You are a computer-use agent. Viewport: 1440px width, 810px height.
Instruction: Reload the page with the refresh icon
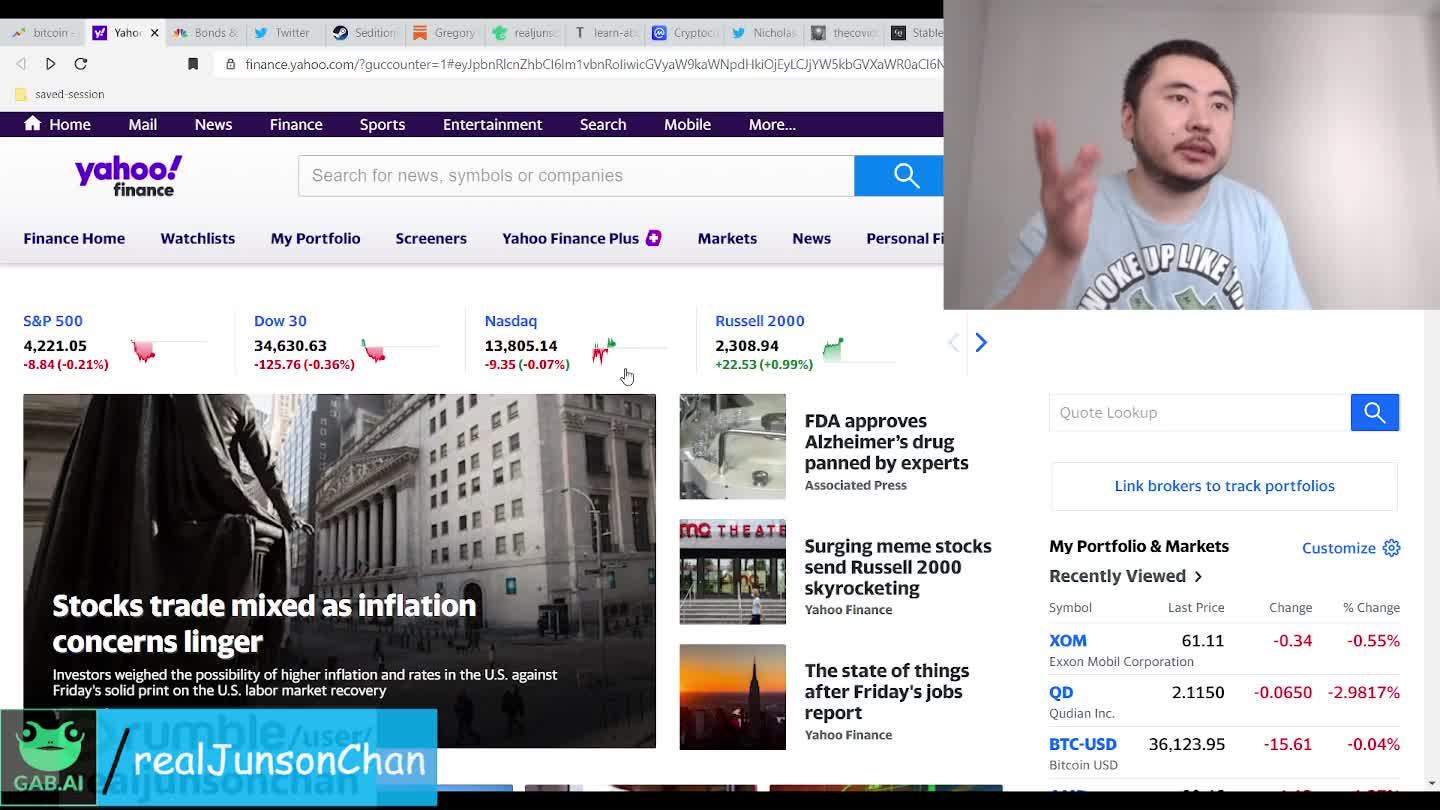tap(81, 64)
